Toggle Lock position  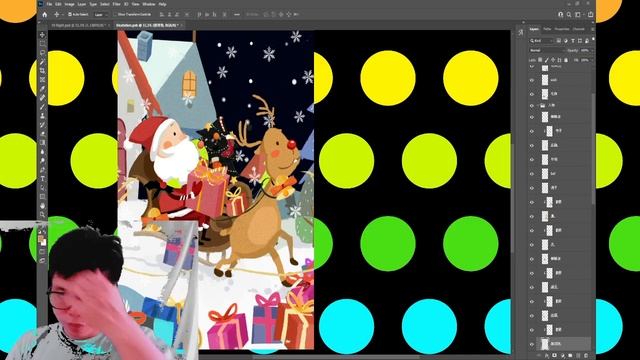[x=553, y=60]
